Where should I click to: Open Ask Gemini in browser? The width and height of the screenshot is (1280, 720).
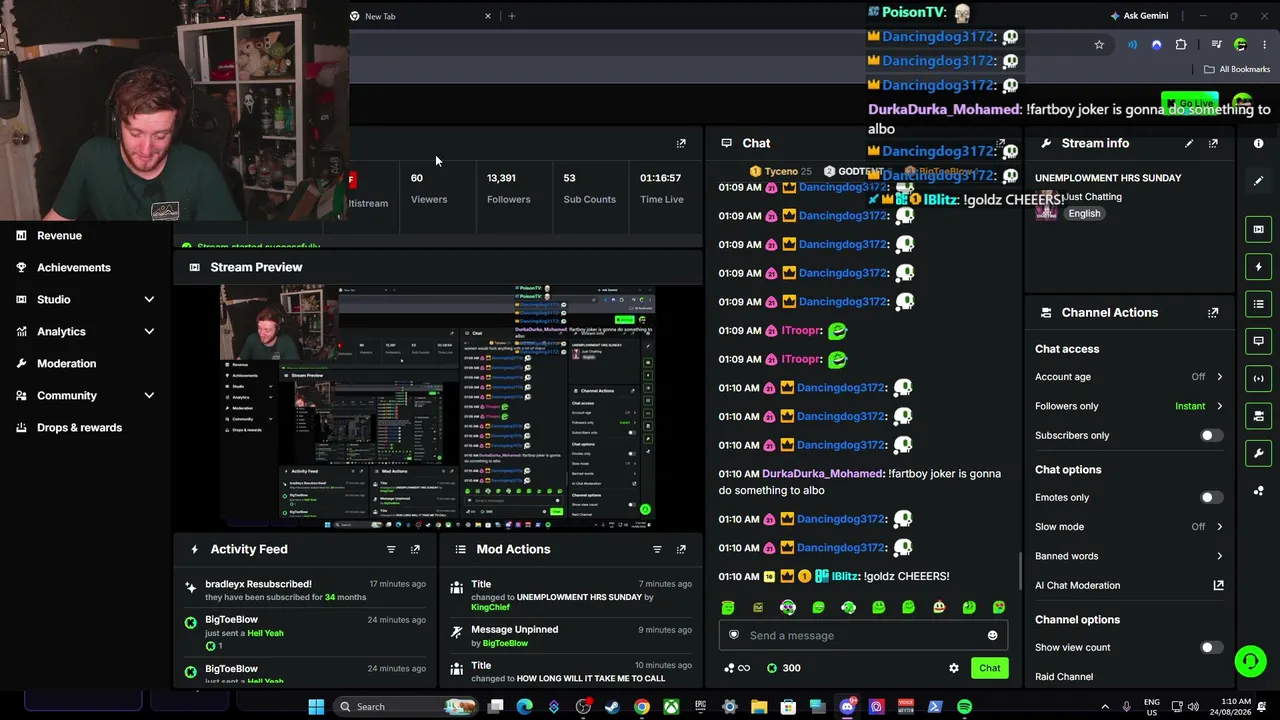point(1139,16)
